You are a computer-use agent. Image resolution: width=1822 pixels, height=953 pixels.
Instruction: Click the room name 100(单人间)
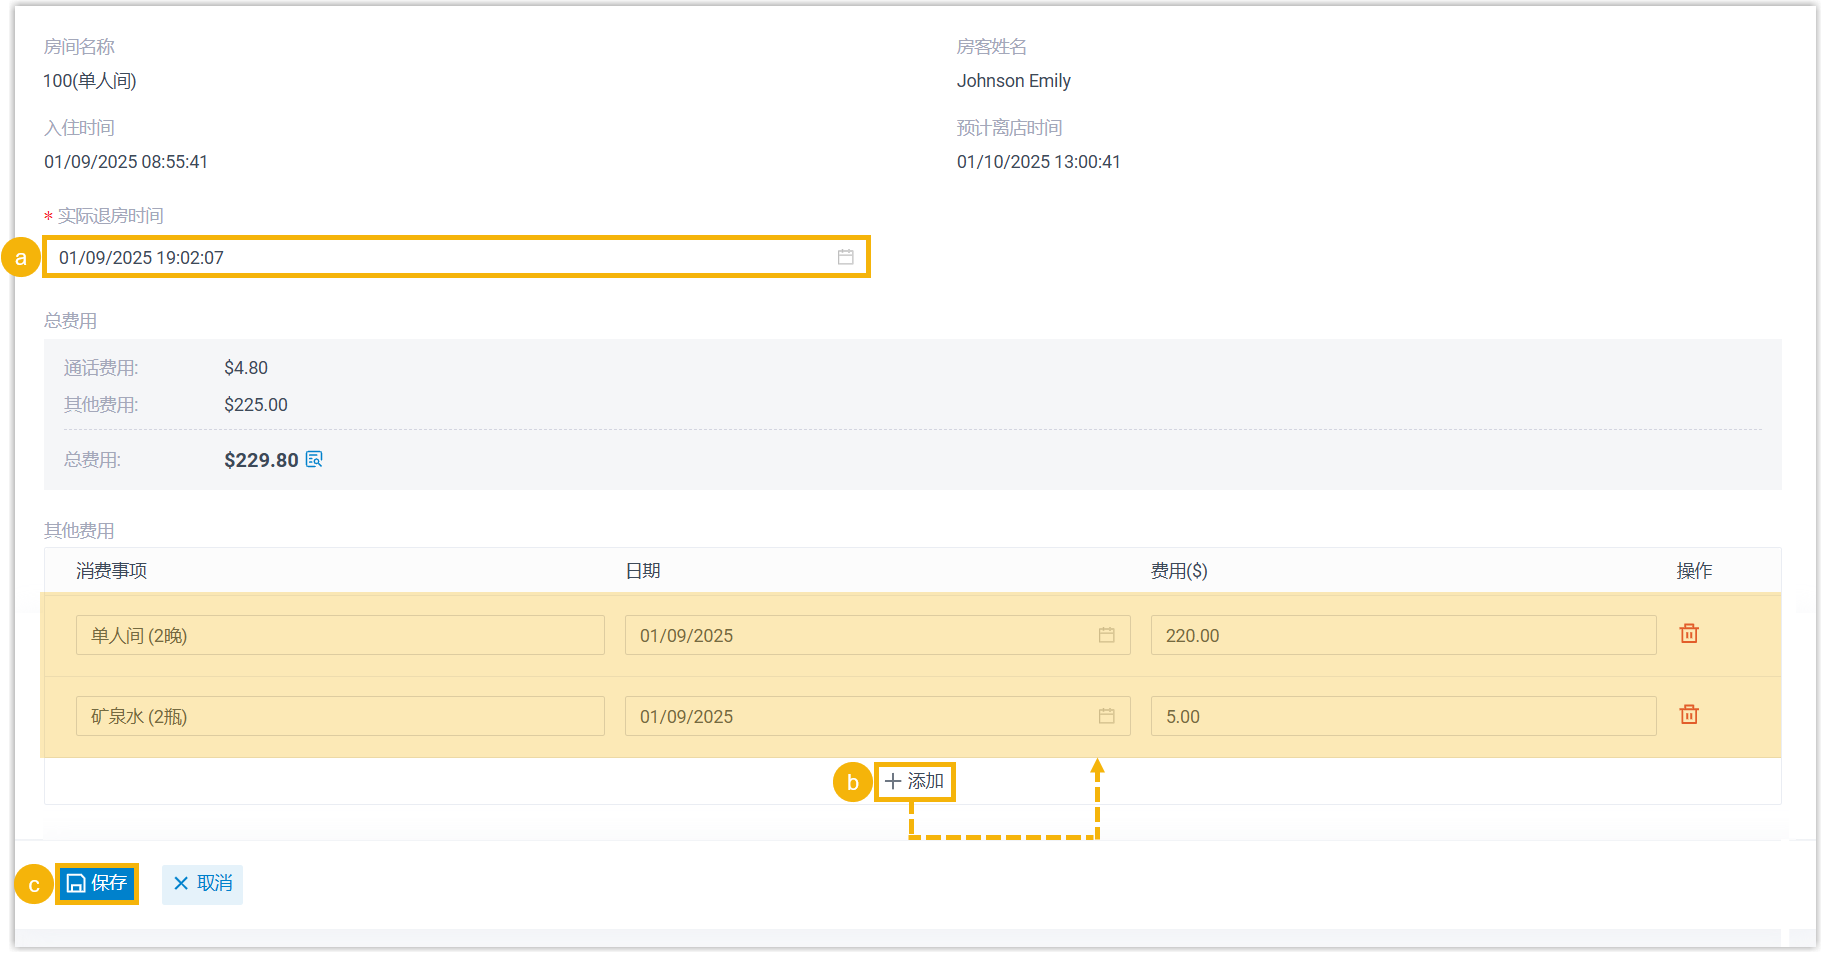pos(90,81)
